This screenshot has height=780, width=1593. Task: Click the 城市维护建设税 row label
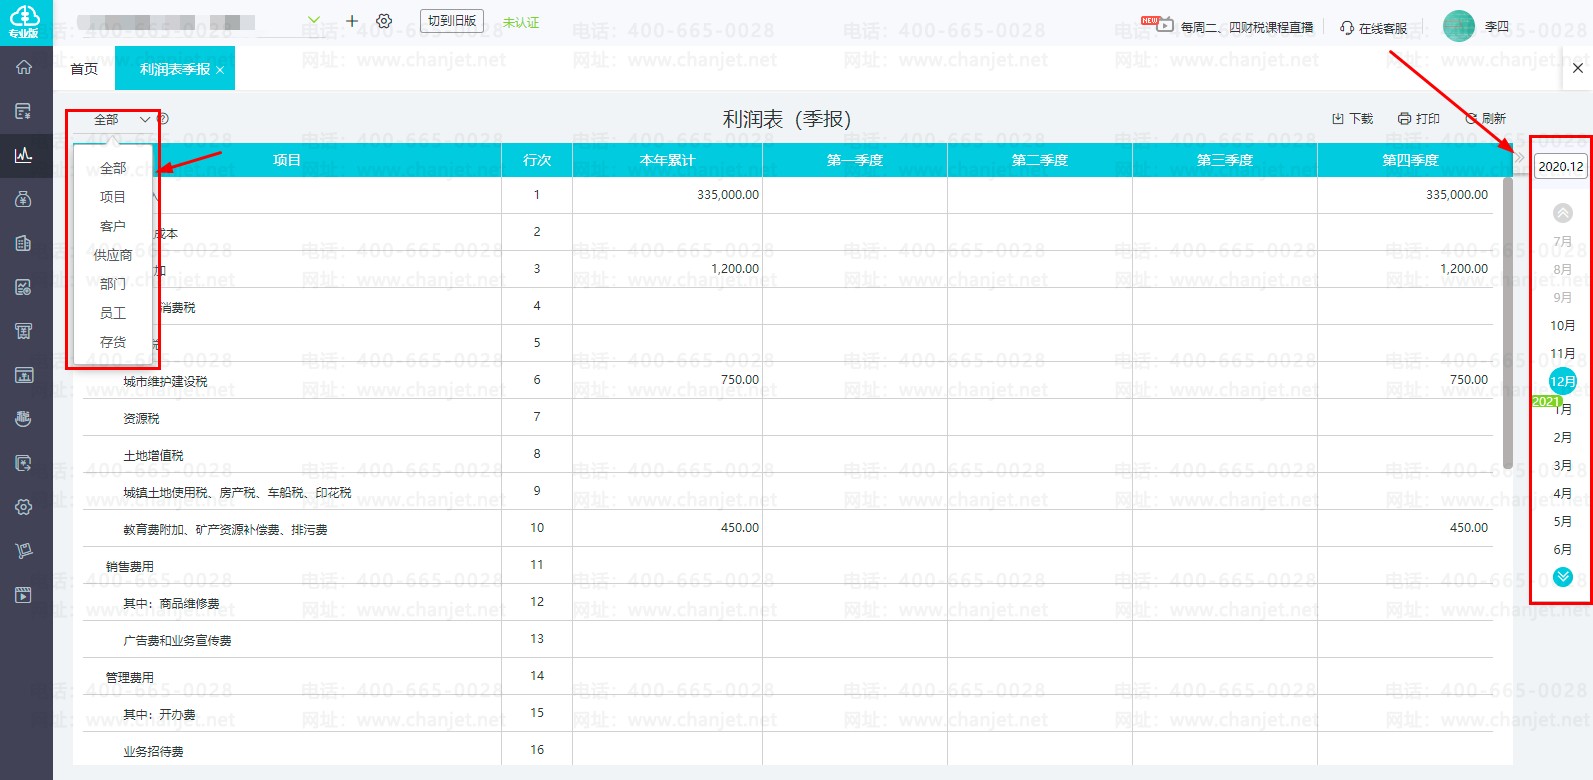[165, 381]
